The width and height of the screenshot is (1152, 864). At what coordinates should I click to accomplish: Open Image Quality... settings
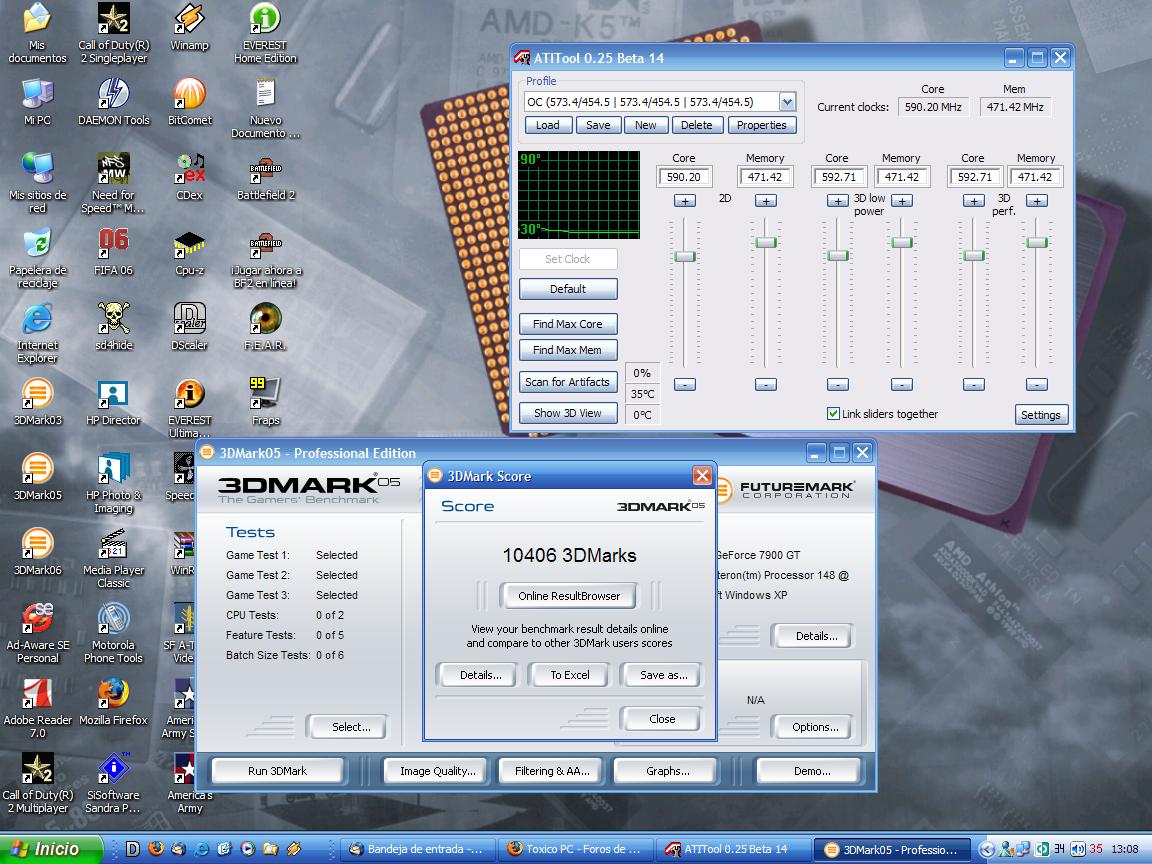[437, 771]
